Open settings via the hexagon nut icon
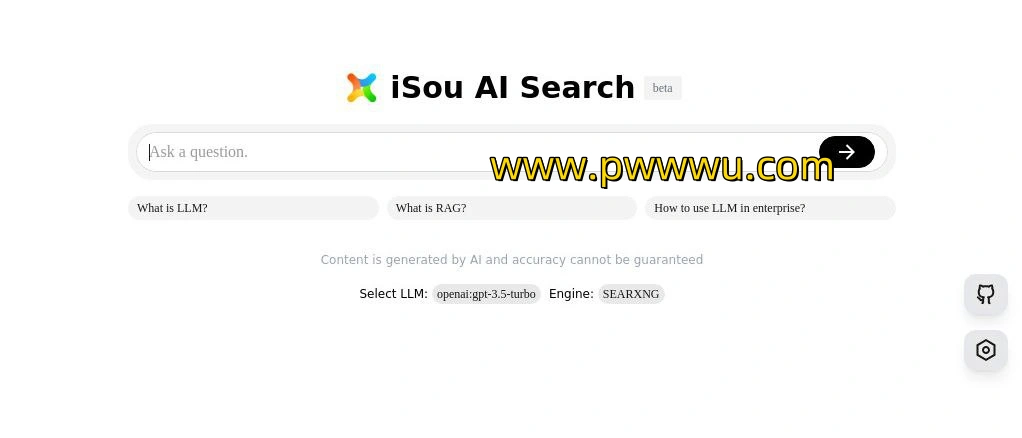The height and width of the screenshot is (438, 1022). pyautogui.click(x=986, y=351)
